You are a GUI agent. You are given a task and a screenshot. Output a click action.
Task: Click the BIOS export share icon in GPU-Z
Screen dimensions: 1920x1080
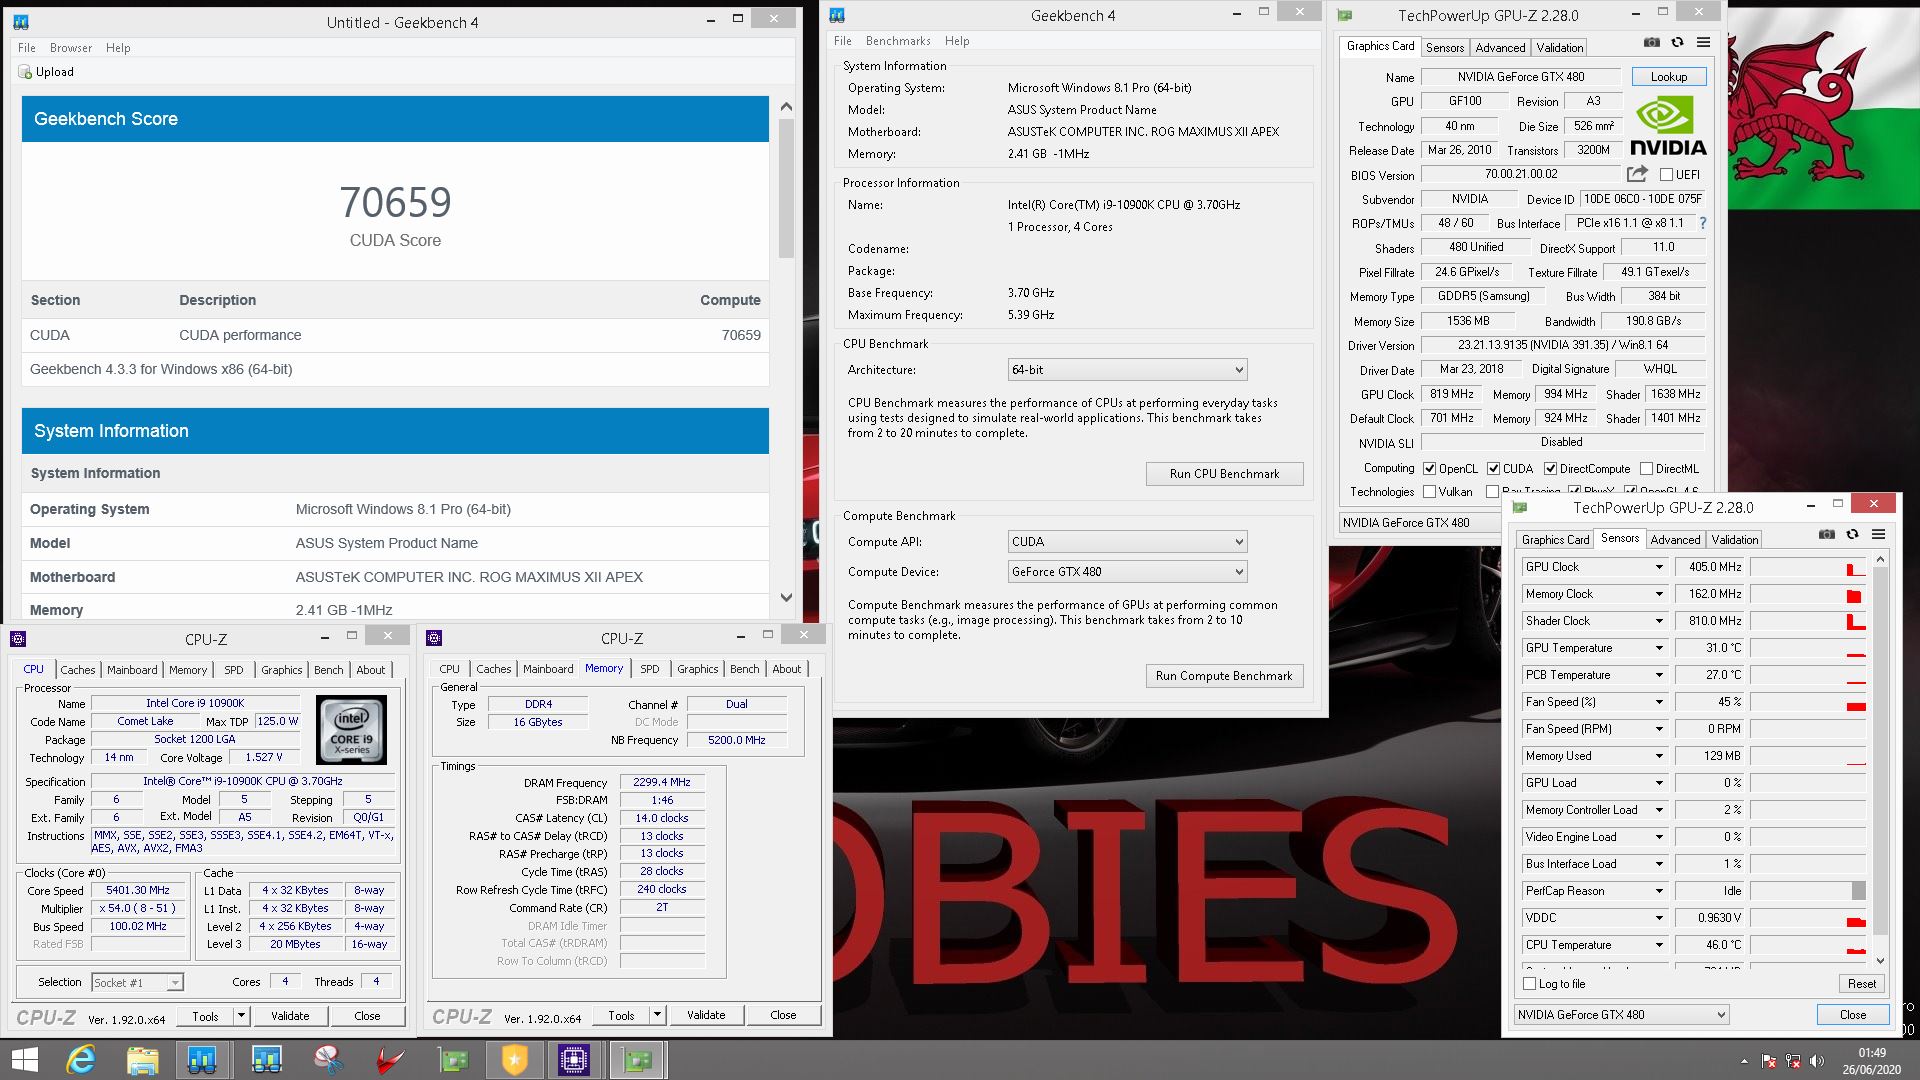click(1637, 174)
